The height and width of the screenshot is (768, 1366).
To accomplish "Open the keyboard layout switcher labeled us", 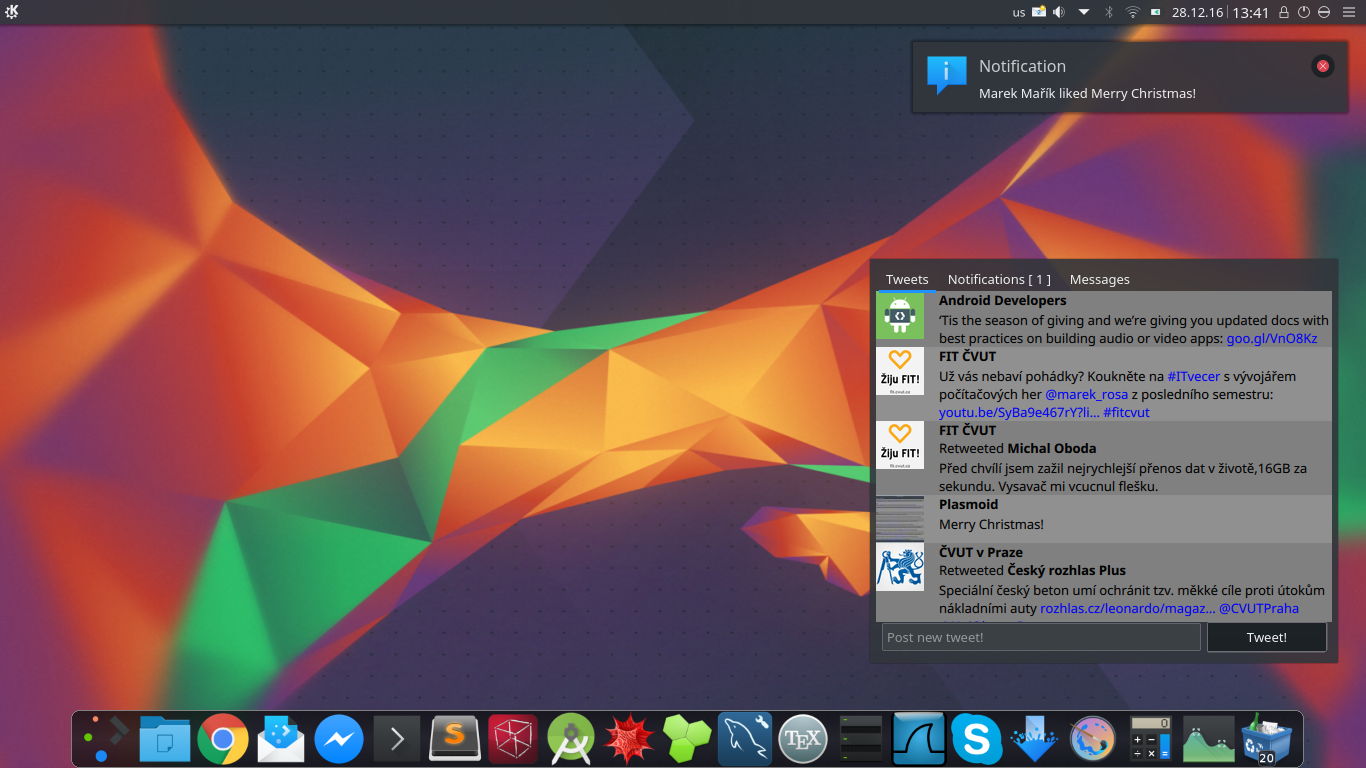I will click(1016, 13).
